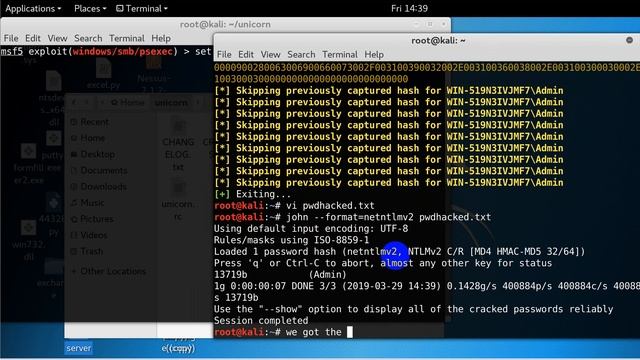Select Recent in file manager sidebar
The width and height of the screenshot is (640, 360).
(94, 122)
